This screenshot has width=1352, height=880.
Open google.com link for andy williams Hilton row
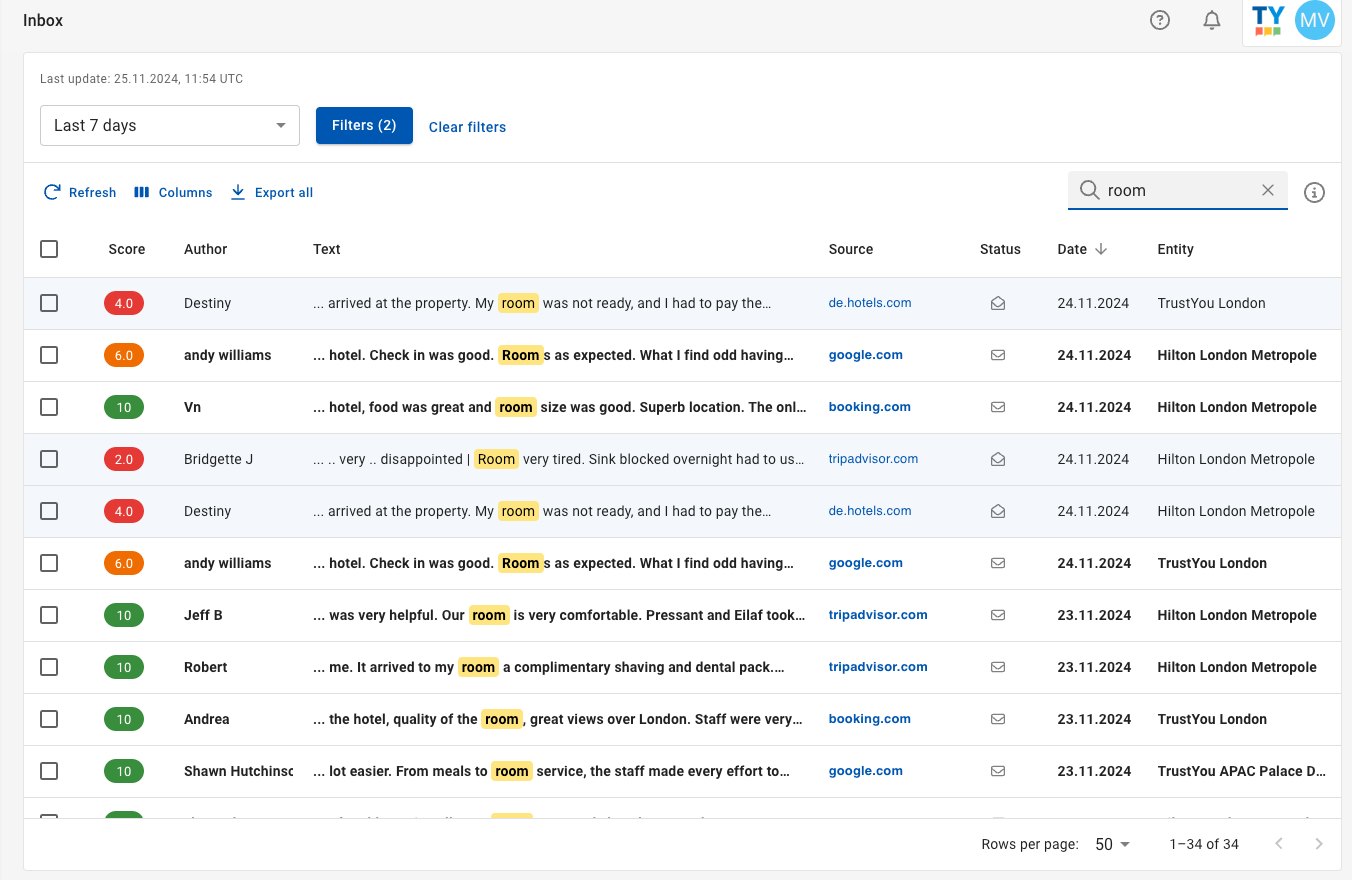866,355
